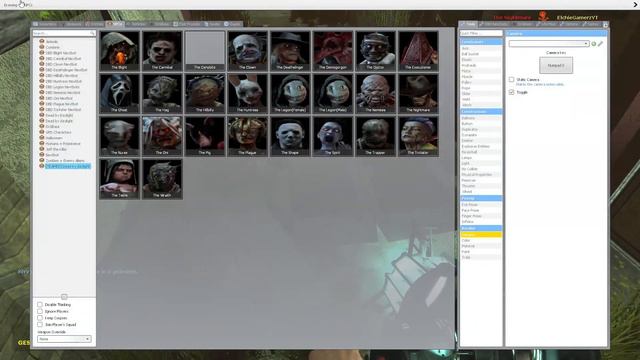Switch to the Weapons tab
This screenshot has height=360, width=640.
click(71, 24)
